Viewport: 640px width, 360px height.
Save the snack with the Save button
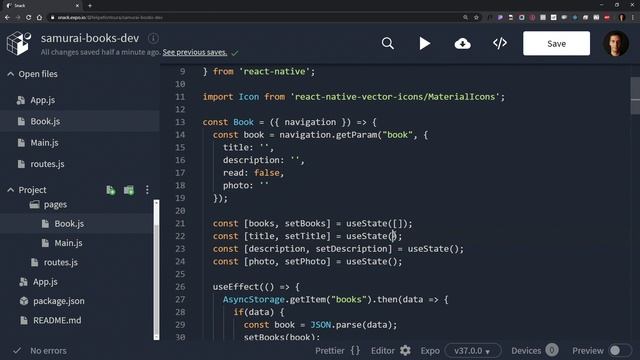556,43
